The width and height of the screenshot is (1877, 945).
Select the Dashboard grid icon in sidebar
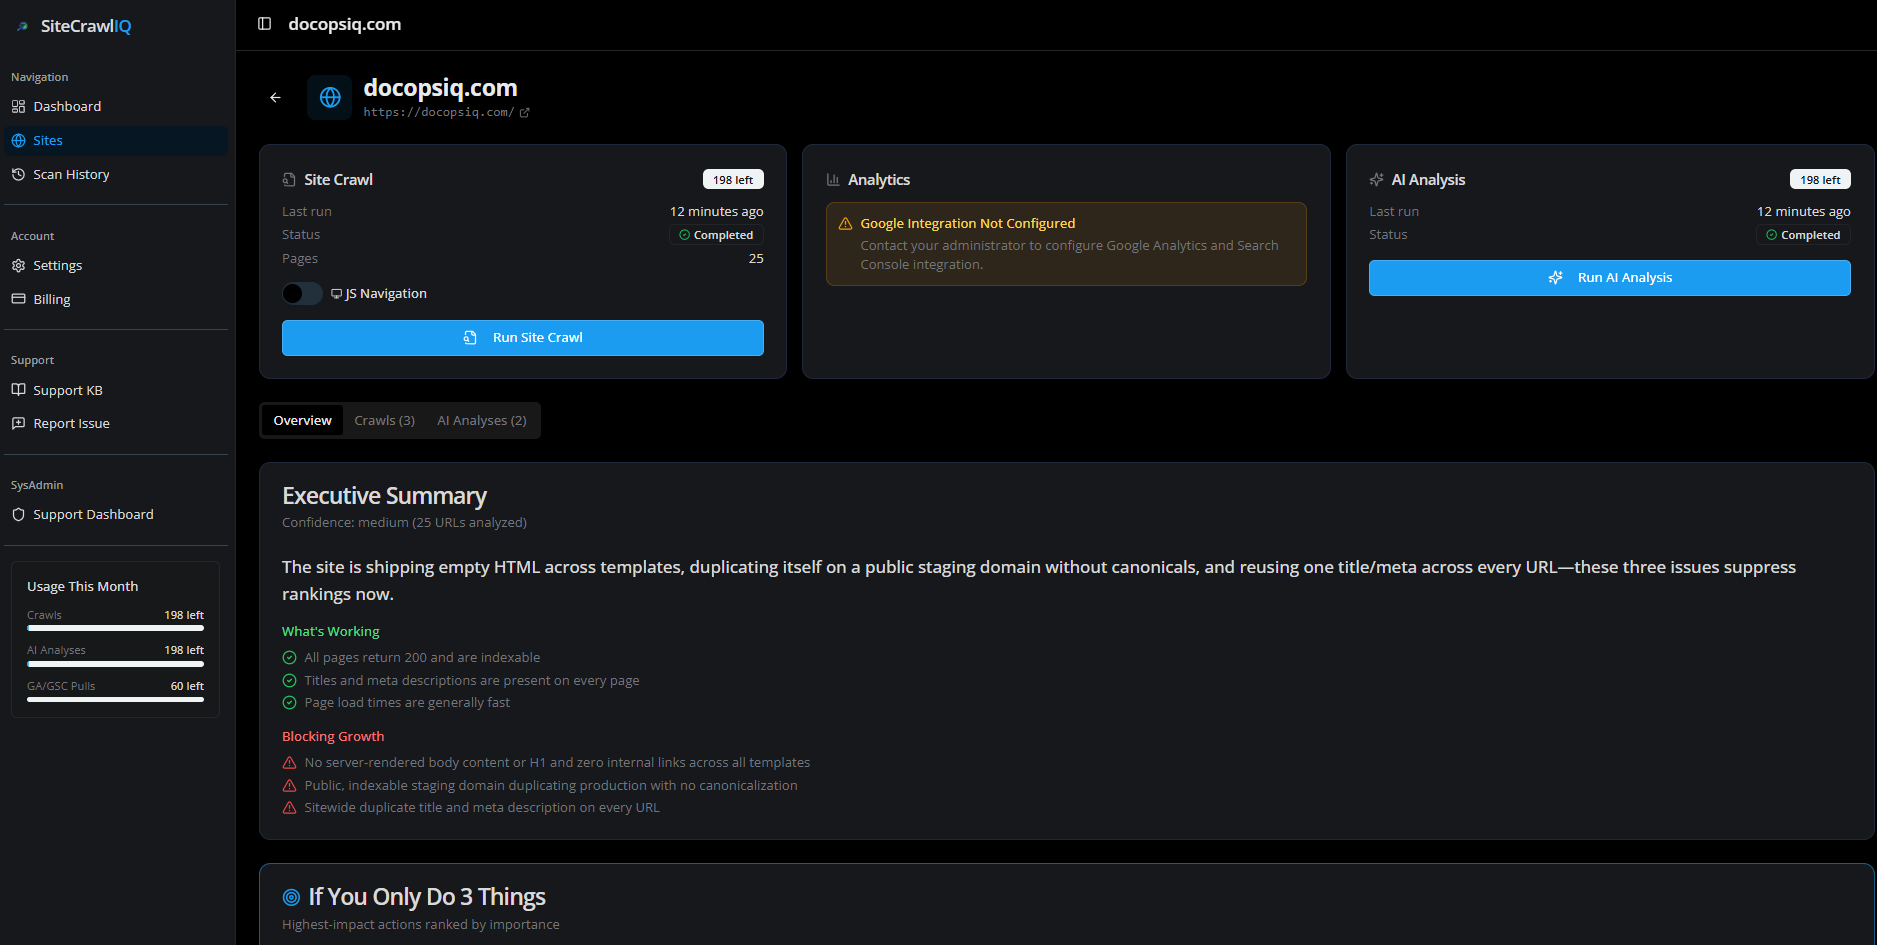point(18,106)
